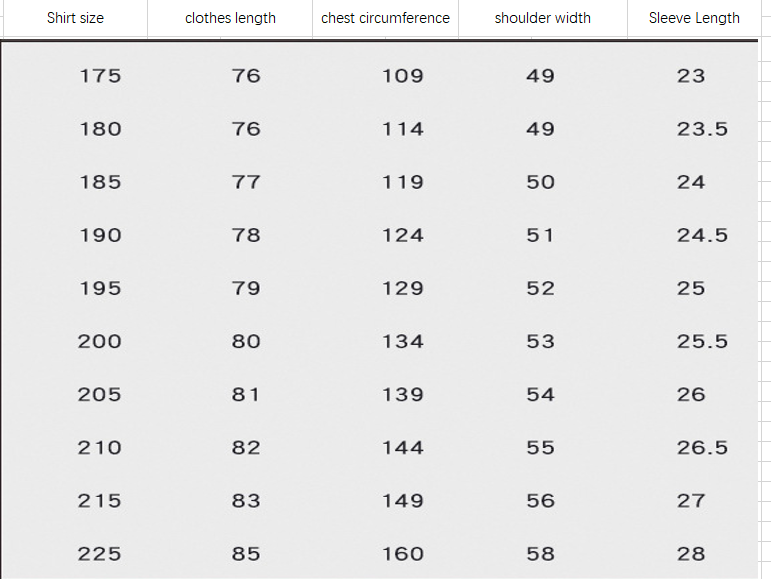
Task: Click clothes length value 85
Action: (246, 554)
